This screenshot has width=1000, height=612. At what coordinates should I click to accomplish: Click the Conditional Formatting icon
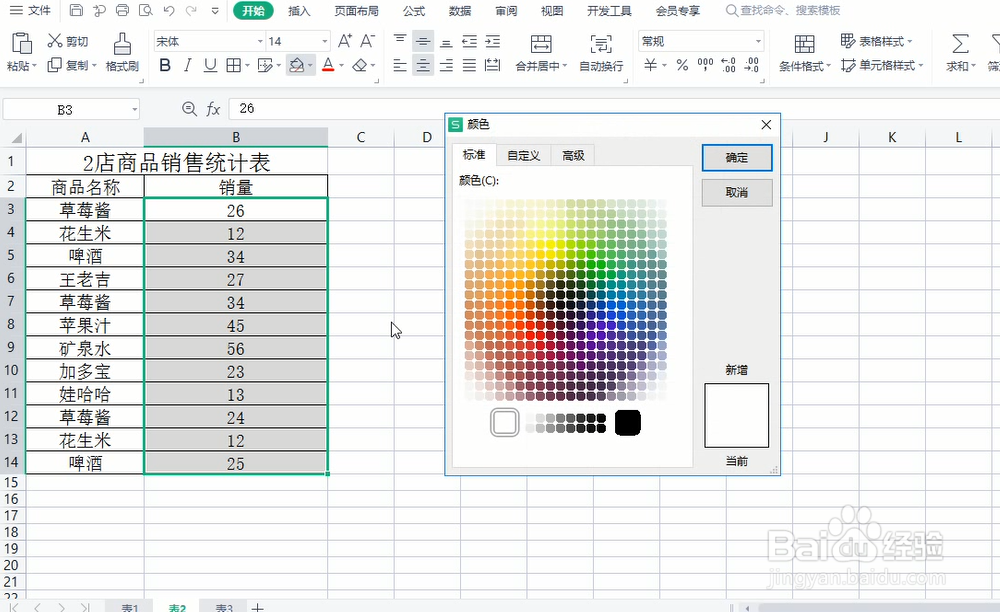[x=804, y=43]
